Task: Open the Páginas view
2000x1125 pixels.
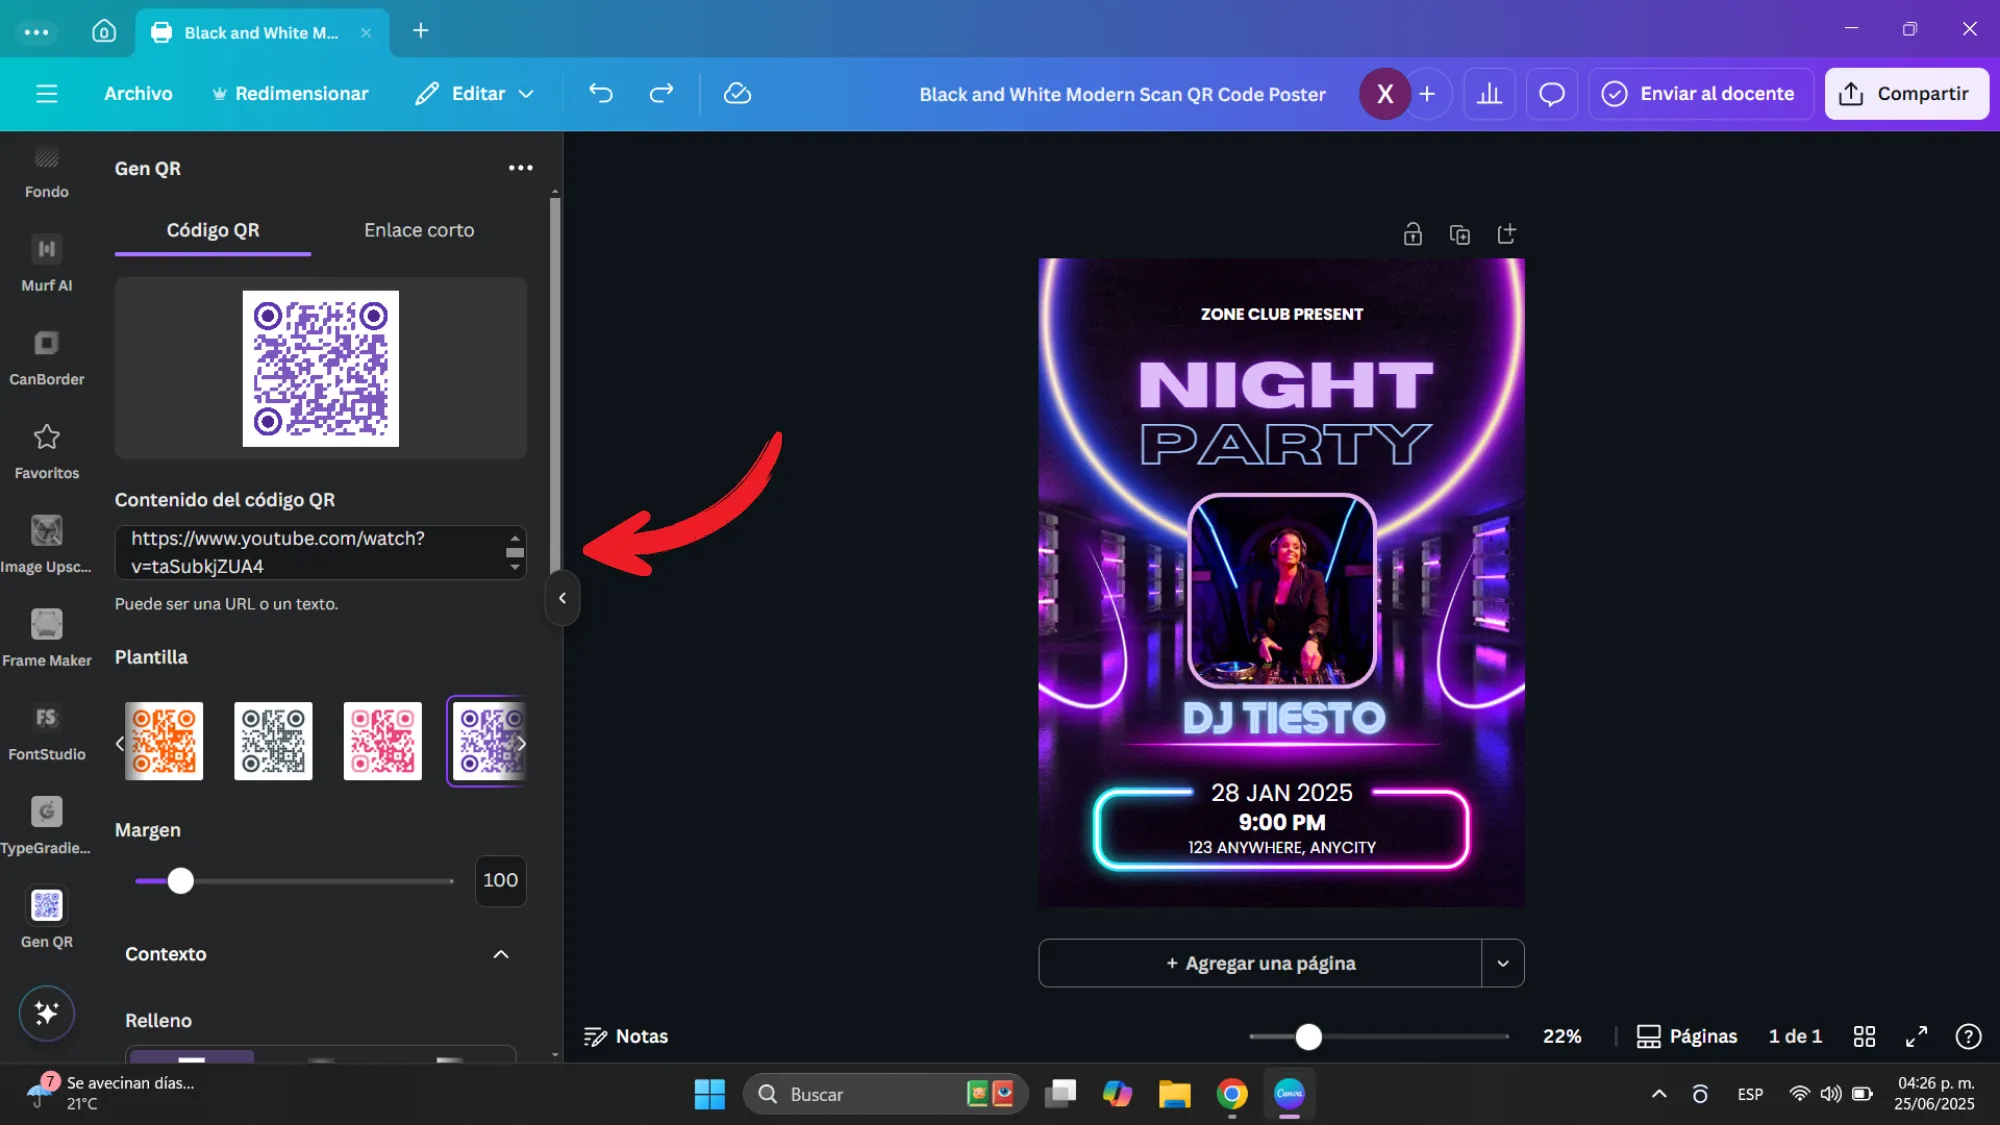Action: pyautogui.click(x=1686, y=1036)
